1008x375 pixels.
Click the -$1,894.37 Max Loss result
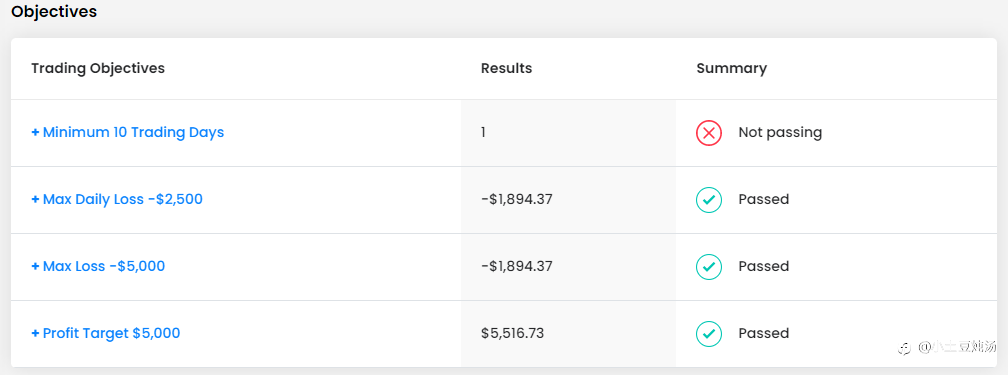tap(517, 266)
